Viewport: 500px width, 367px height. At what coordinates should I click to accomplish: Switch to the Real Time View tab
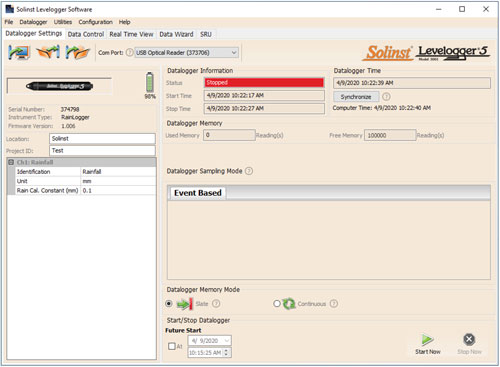point(131,34)
